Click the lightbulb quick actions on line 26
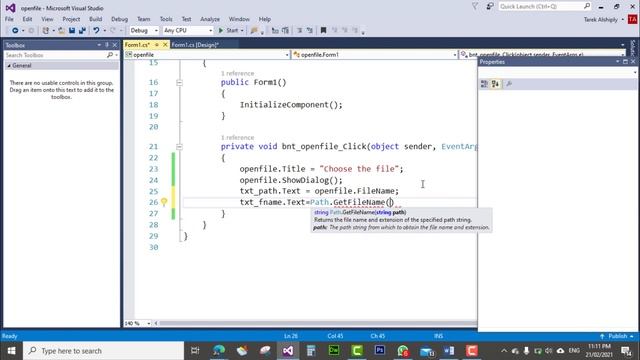This screenshot has width=640, height=360. coord(164,202)
